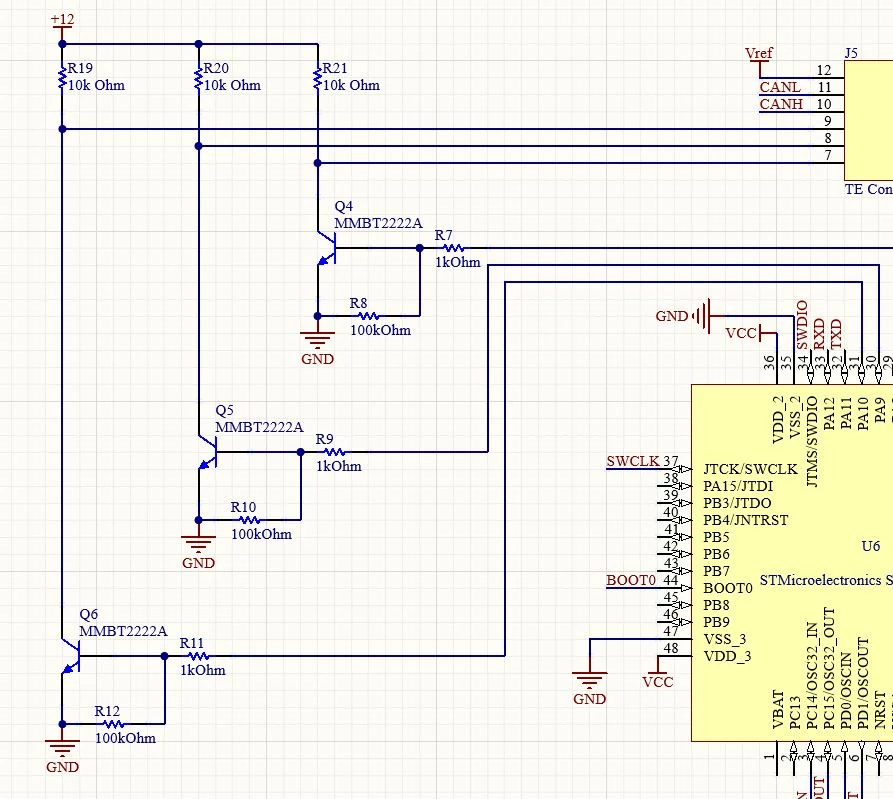Select resistor R7 1kOhm symbol
This screenshot has height=799, width=893.
pyautogui.click(x=453, y=248)
